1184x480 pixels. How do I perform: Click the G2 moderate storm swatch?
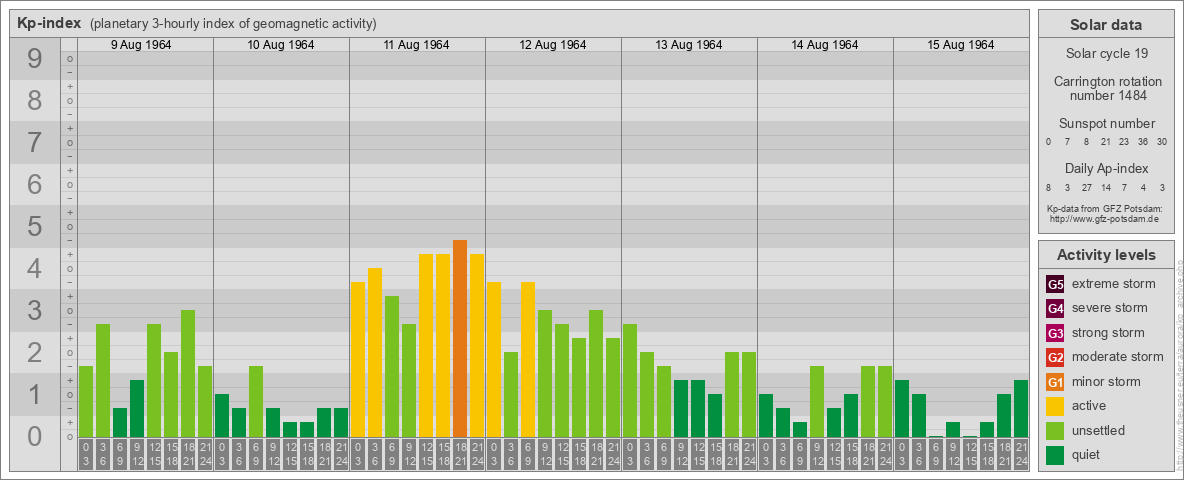(x=1055, y=357)
